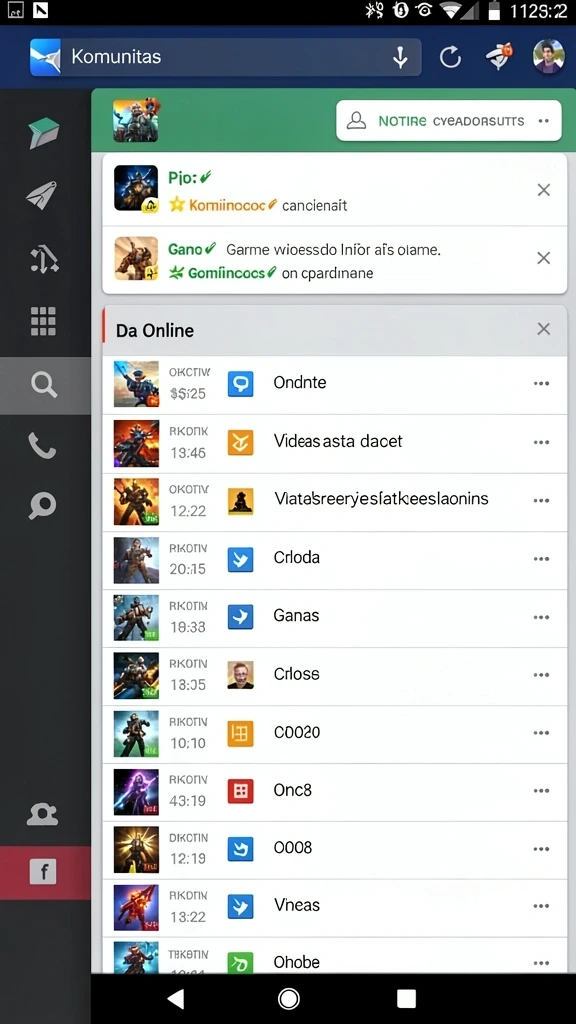Viewport: 576px width, 1024px height.
Task: Tap the refresh icon in top bar
Action: (450, 57)
